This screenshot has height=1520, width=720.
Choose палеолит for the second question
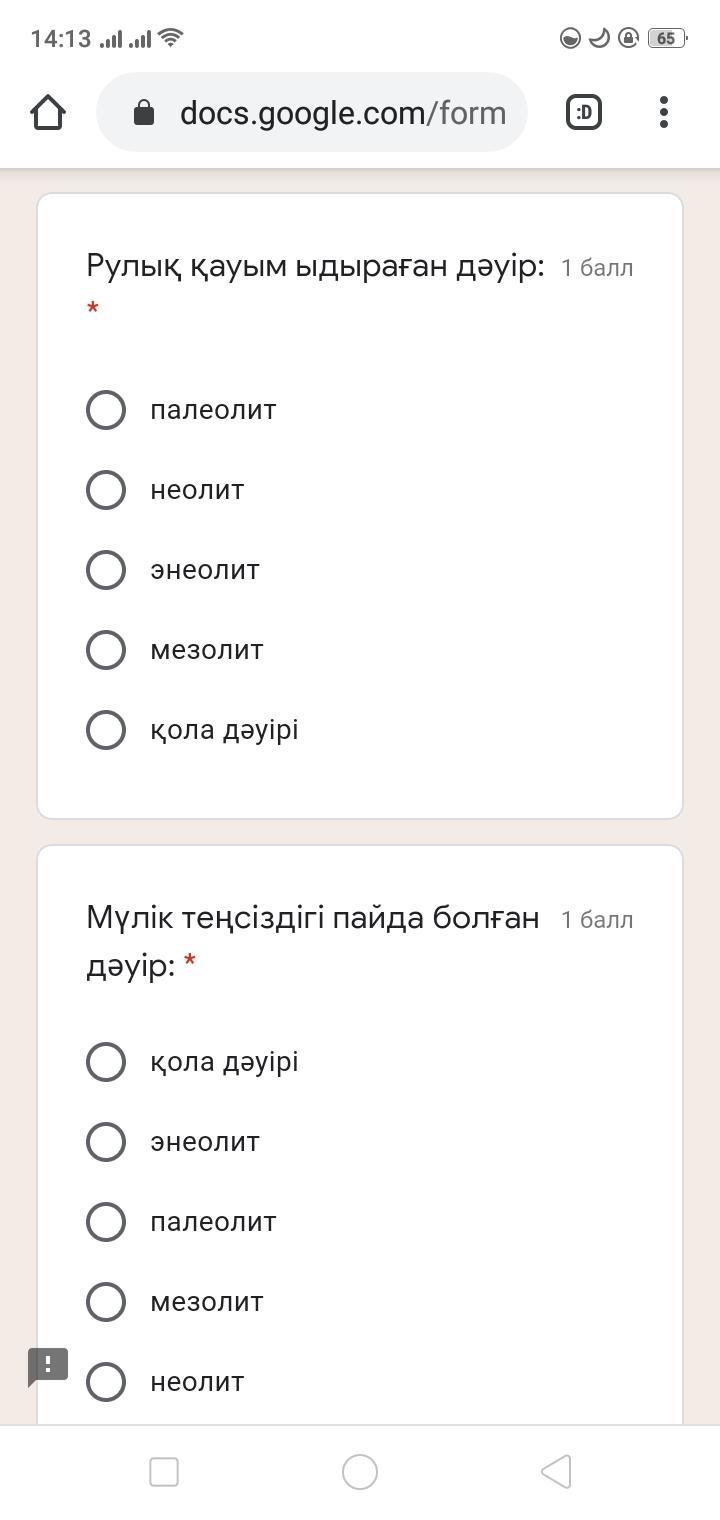click(106, 1222)
